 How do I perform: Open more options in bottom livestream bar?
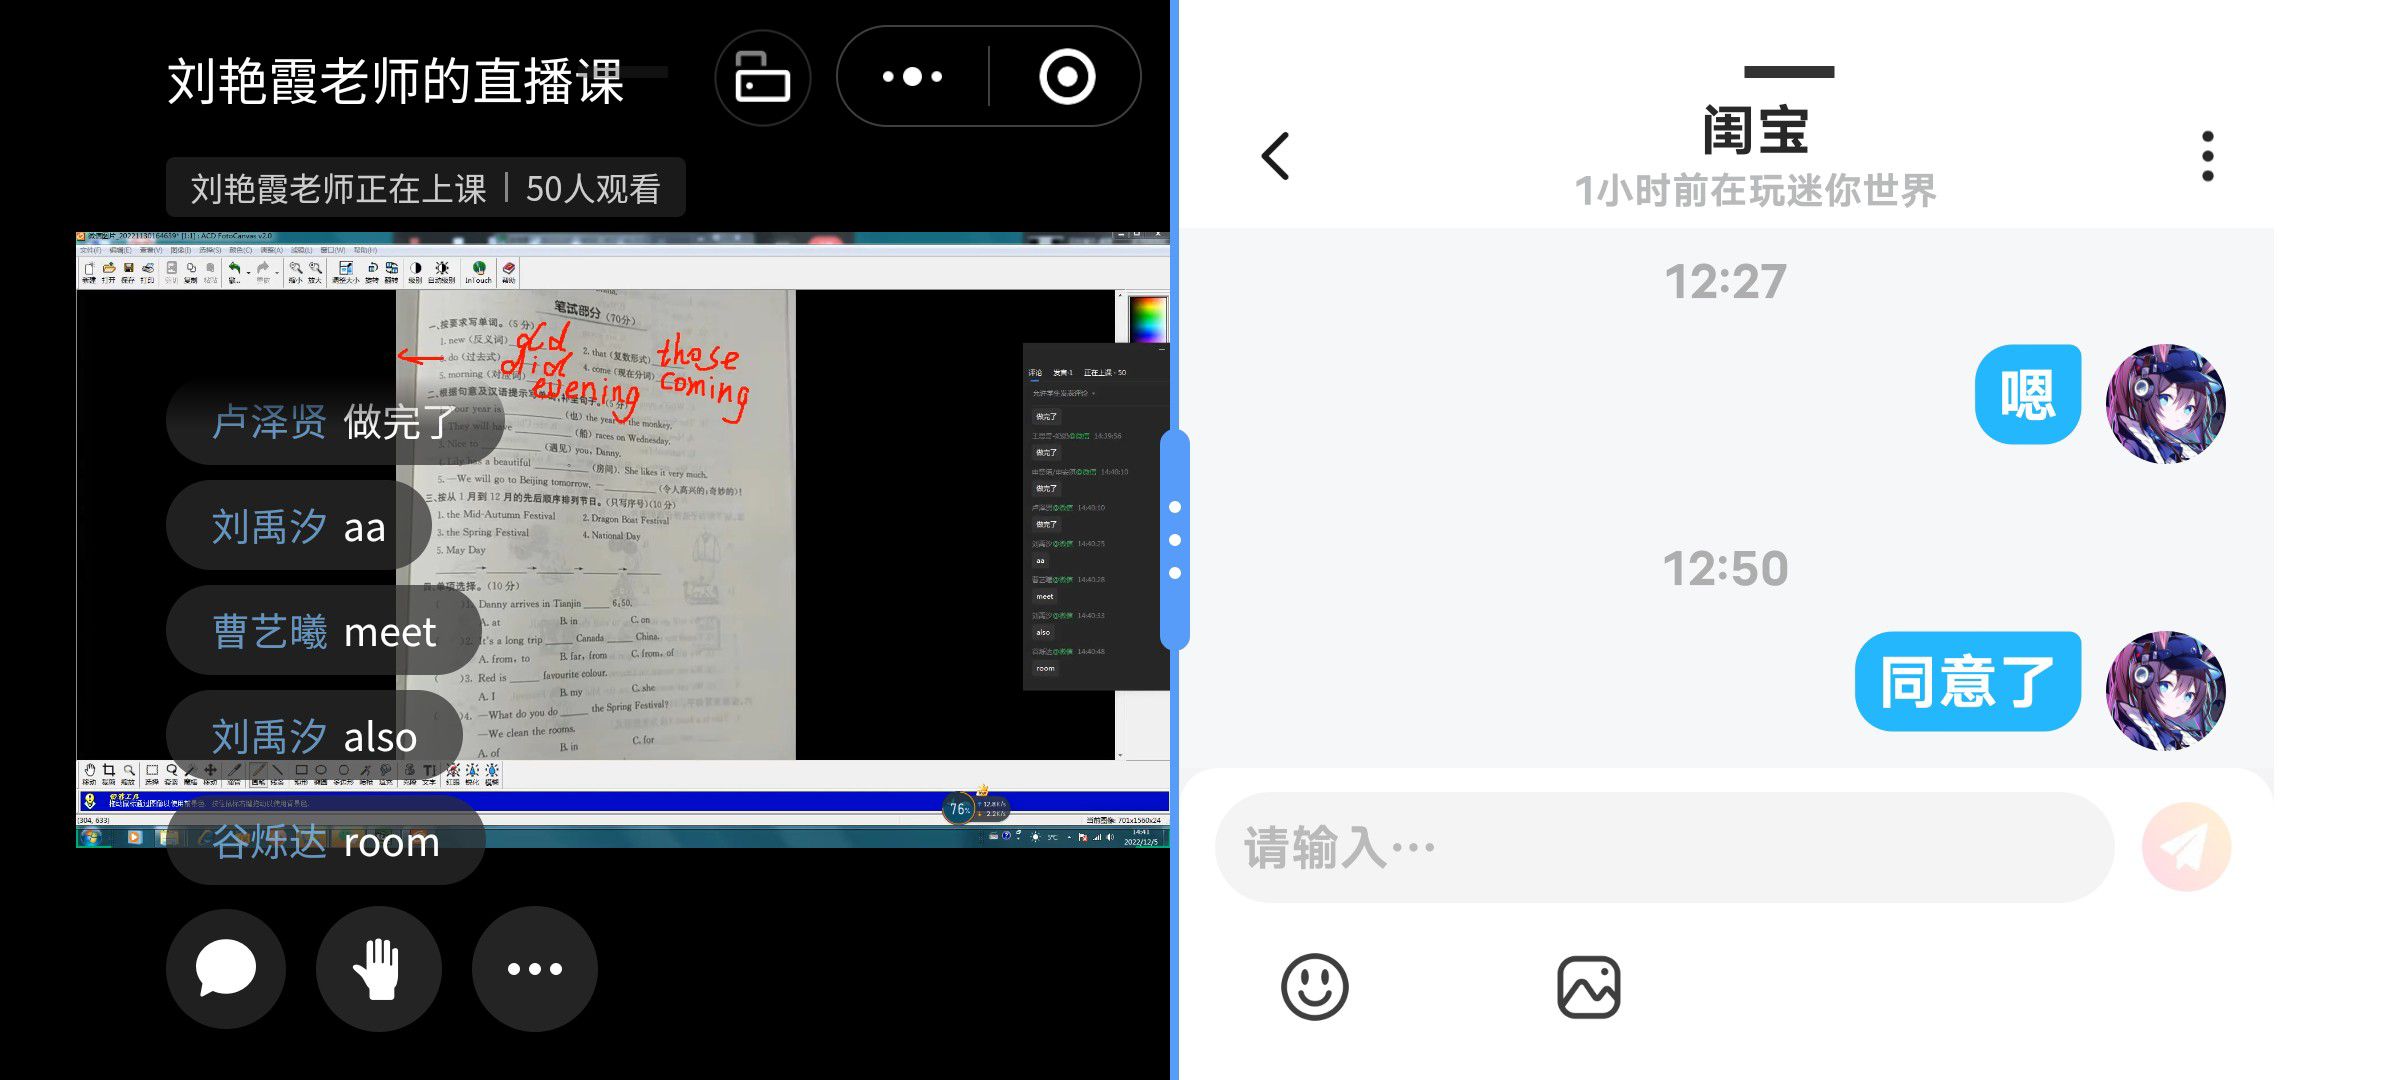click(x=535, y=968)
